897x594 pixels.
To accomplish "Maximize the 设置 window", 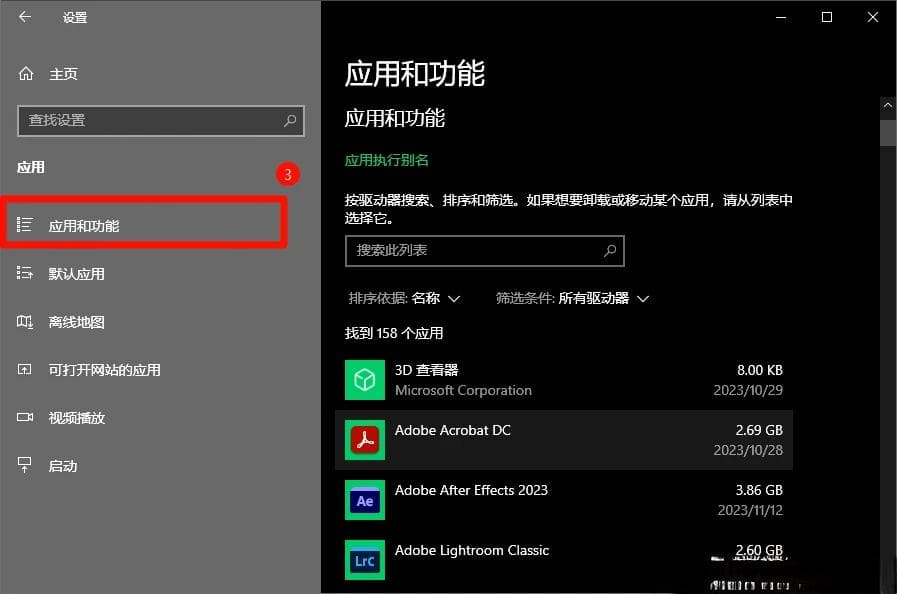I will pyautogui.click(x=827, y=17).
